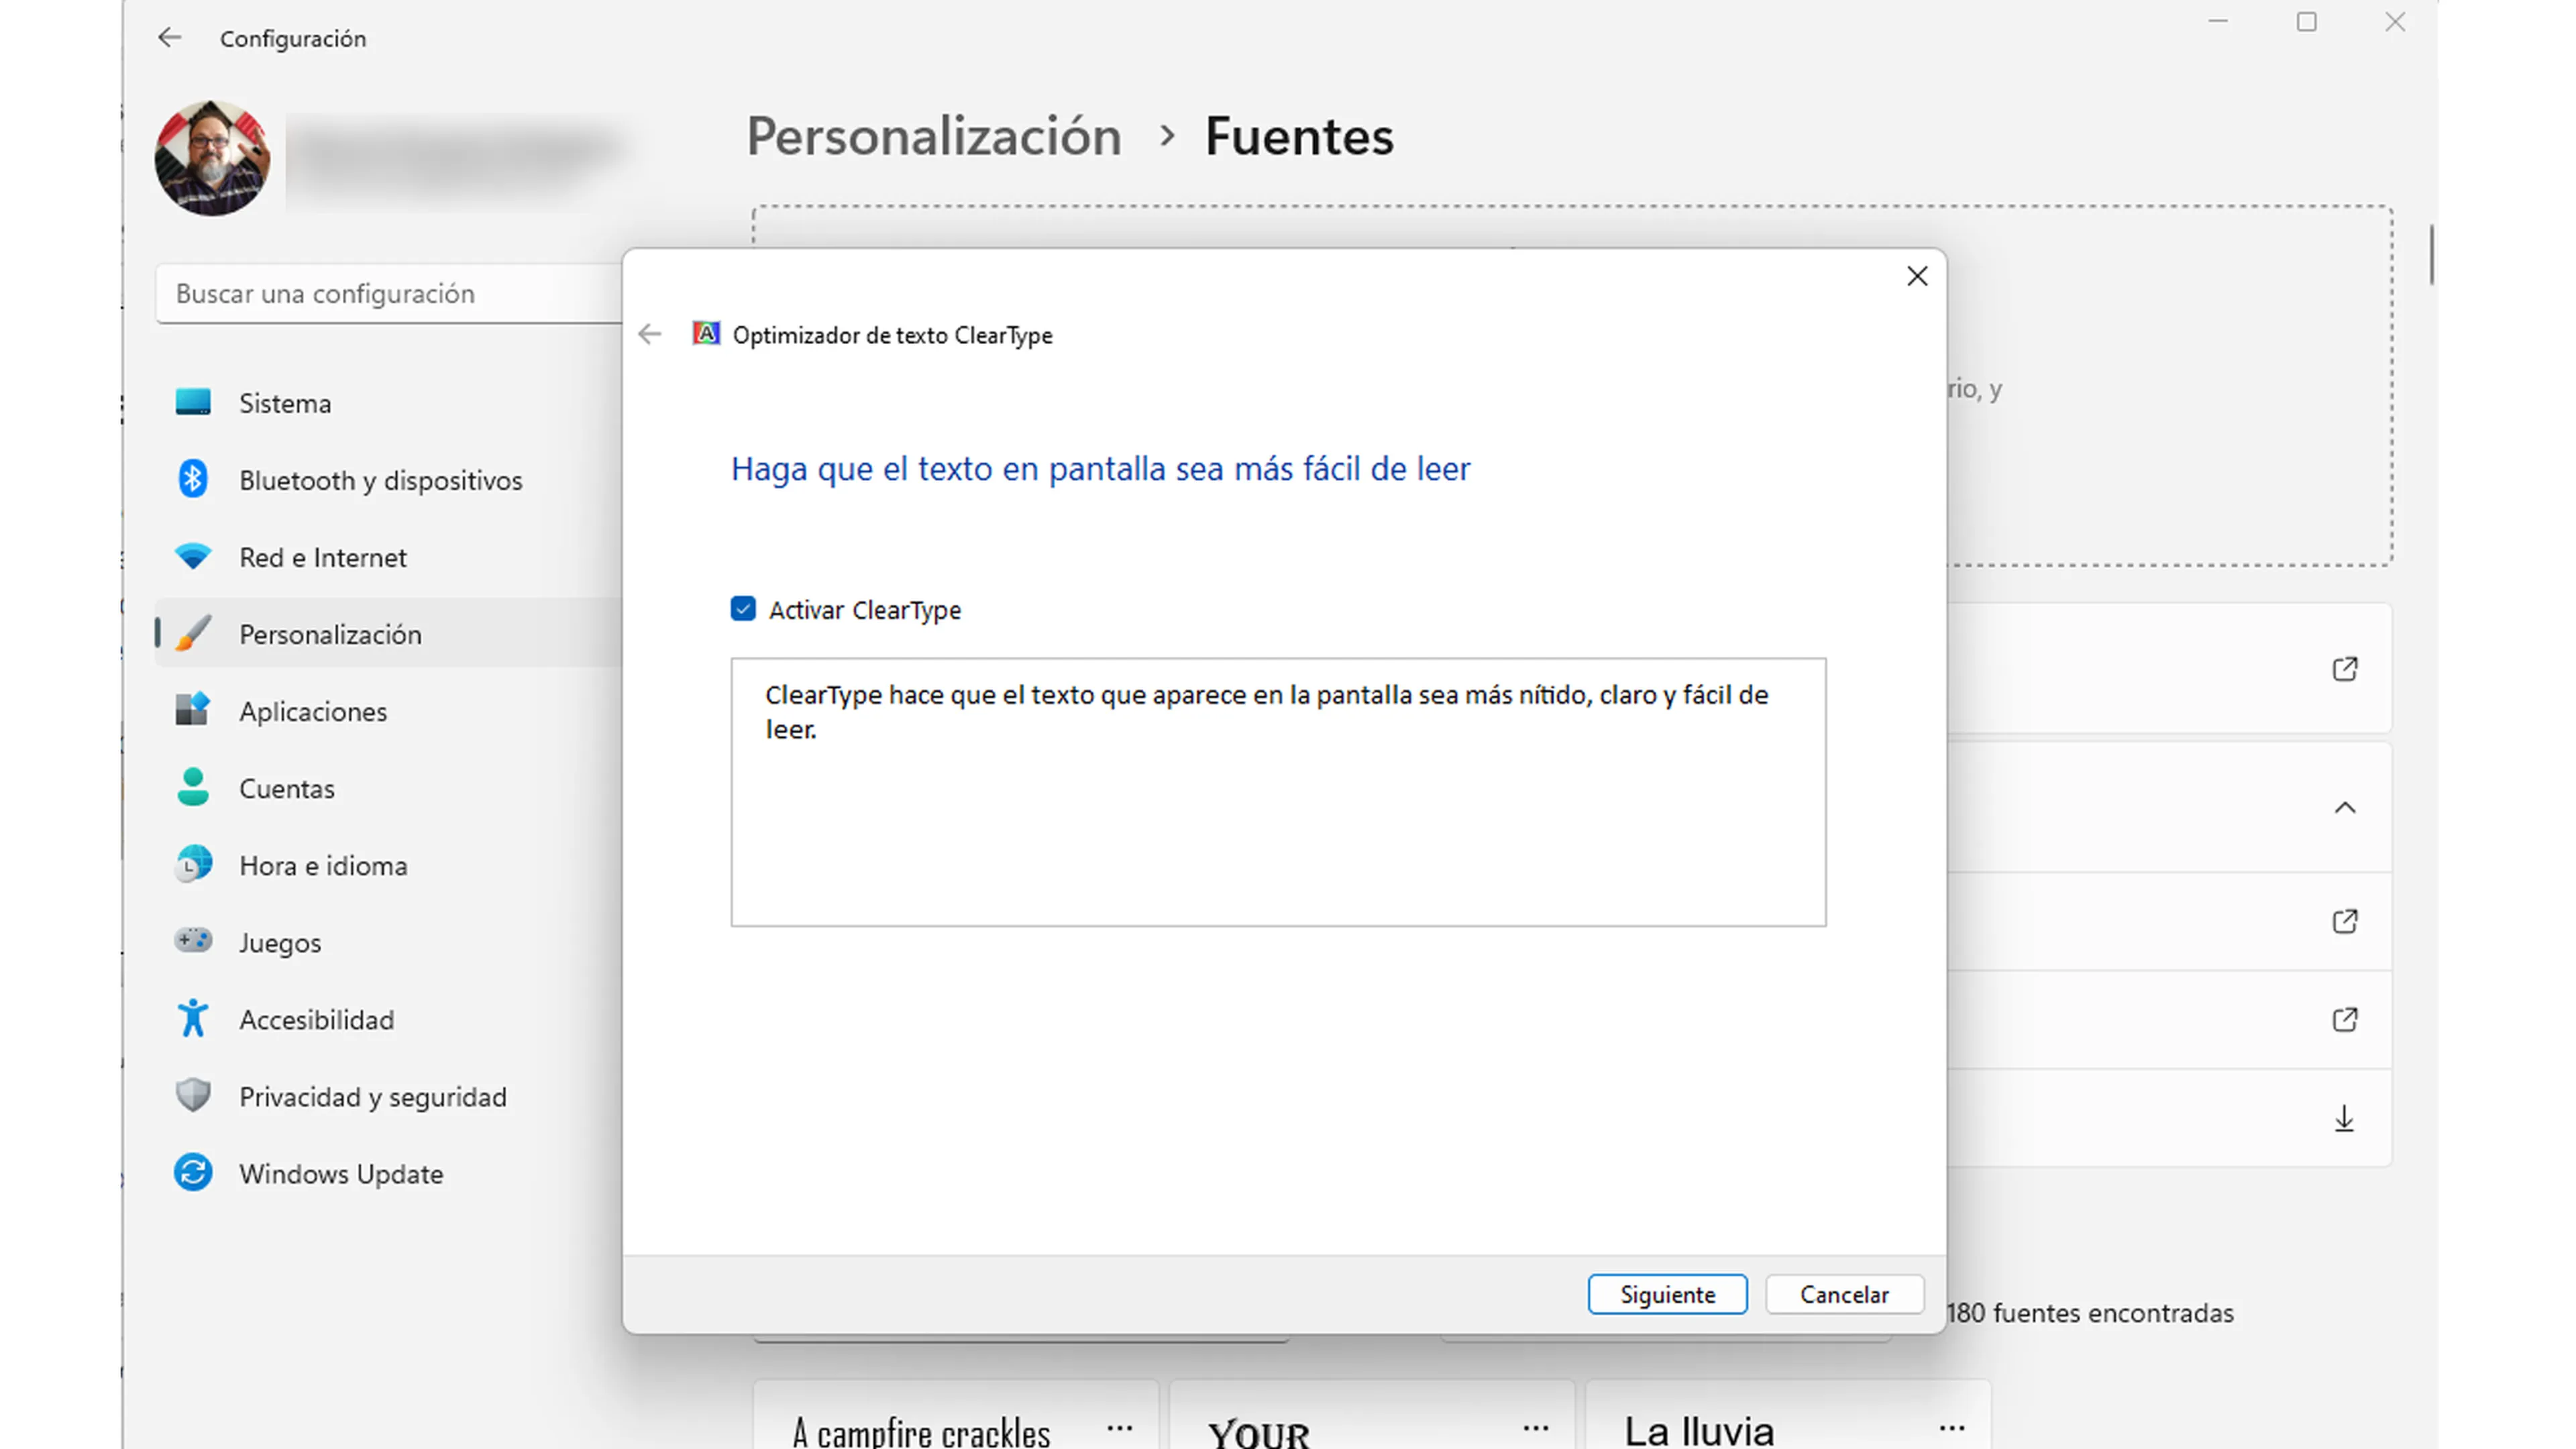Image resolution: width=2576 pixels, height=1449 pixels.
Task: Open Sistema settings
Action: tap(388, 402)
